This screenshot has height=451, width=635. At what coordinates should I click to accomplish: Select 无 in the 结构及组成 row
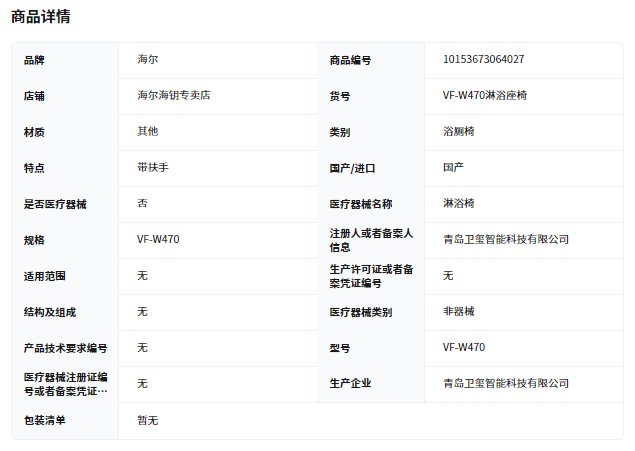click(x=142, y=312)
